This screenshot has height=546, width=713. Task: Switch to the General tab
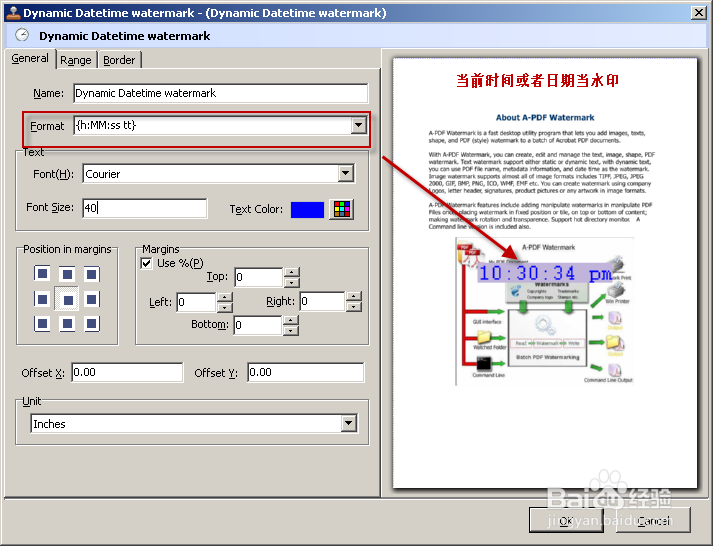point(30,59)
